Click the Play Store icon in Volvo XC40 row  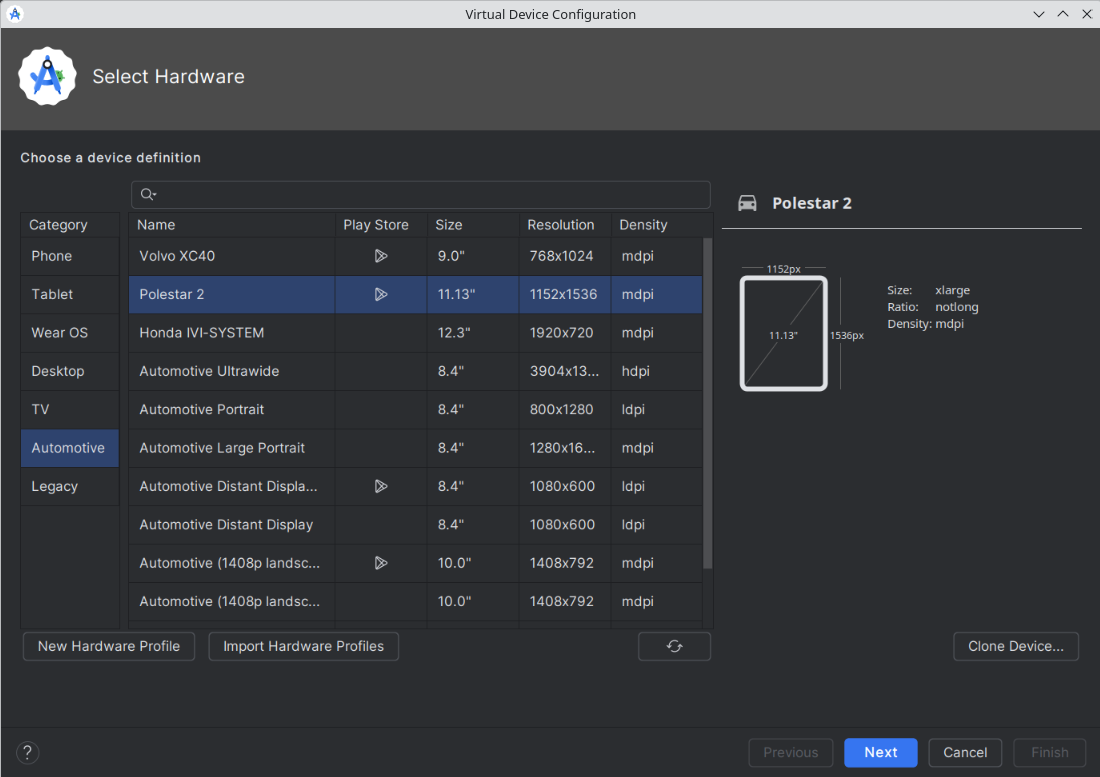[x=380, y=256]
